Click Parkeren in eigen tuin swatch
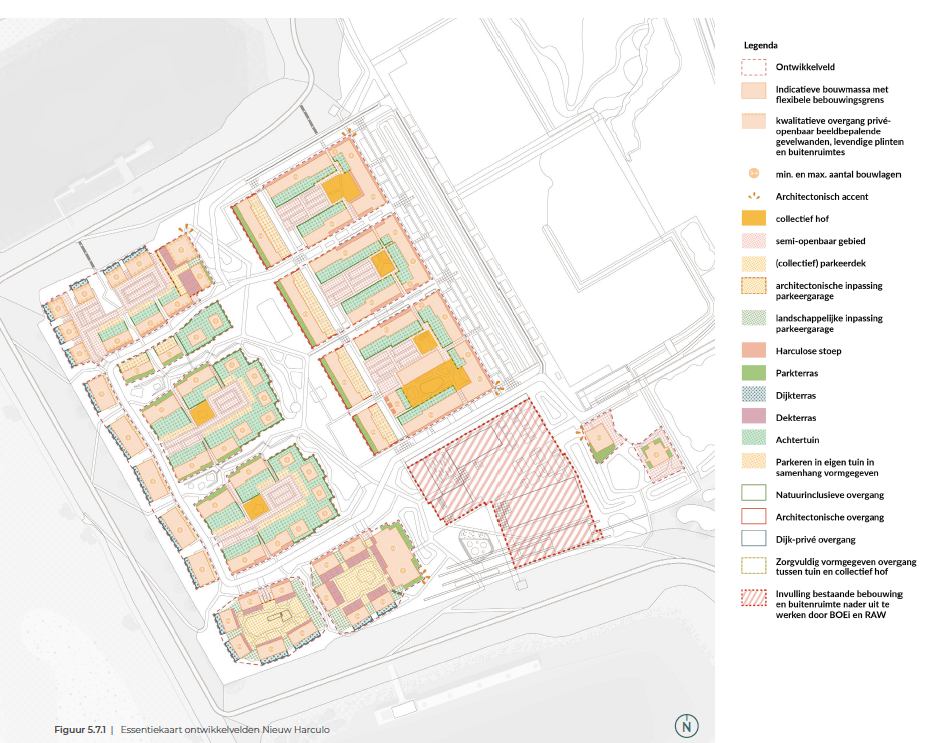This screenshot has width=936, height=743. click(753, 461)
